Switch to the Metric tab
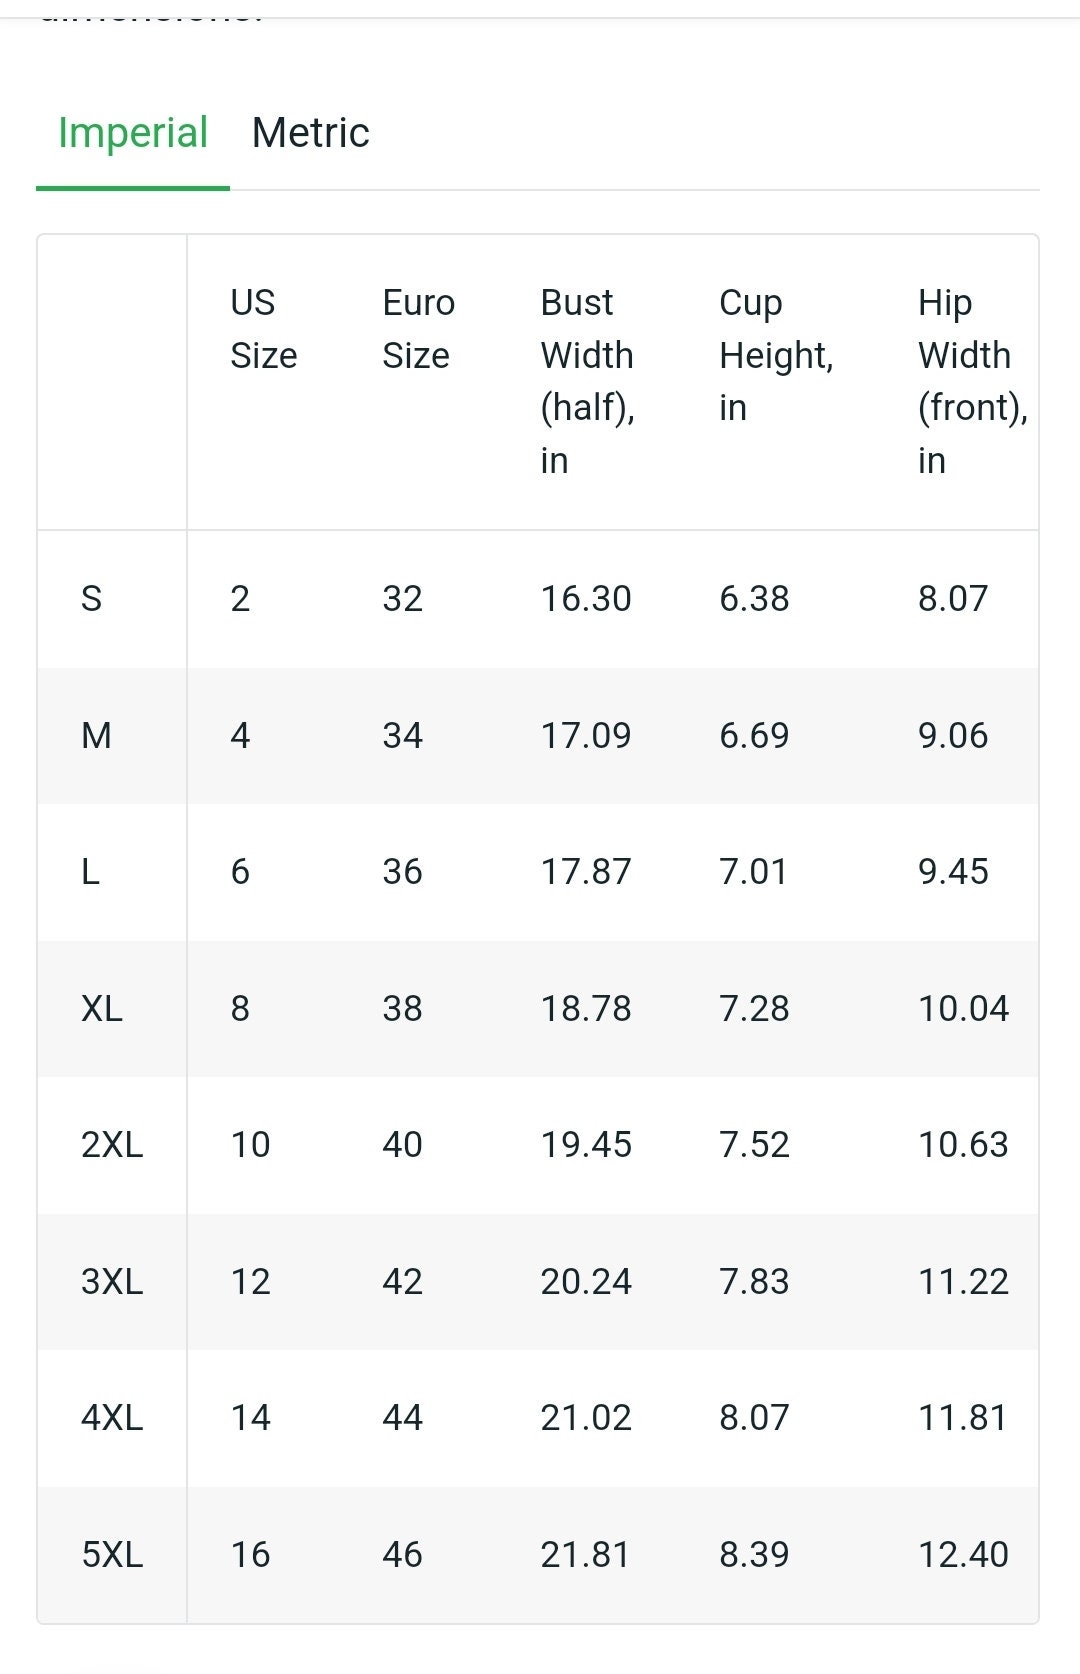The width and height of the screenshot is (1080, 1674). pos(310,133)
